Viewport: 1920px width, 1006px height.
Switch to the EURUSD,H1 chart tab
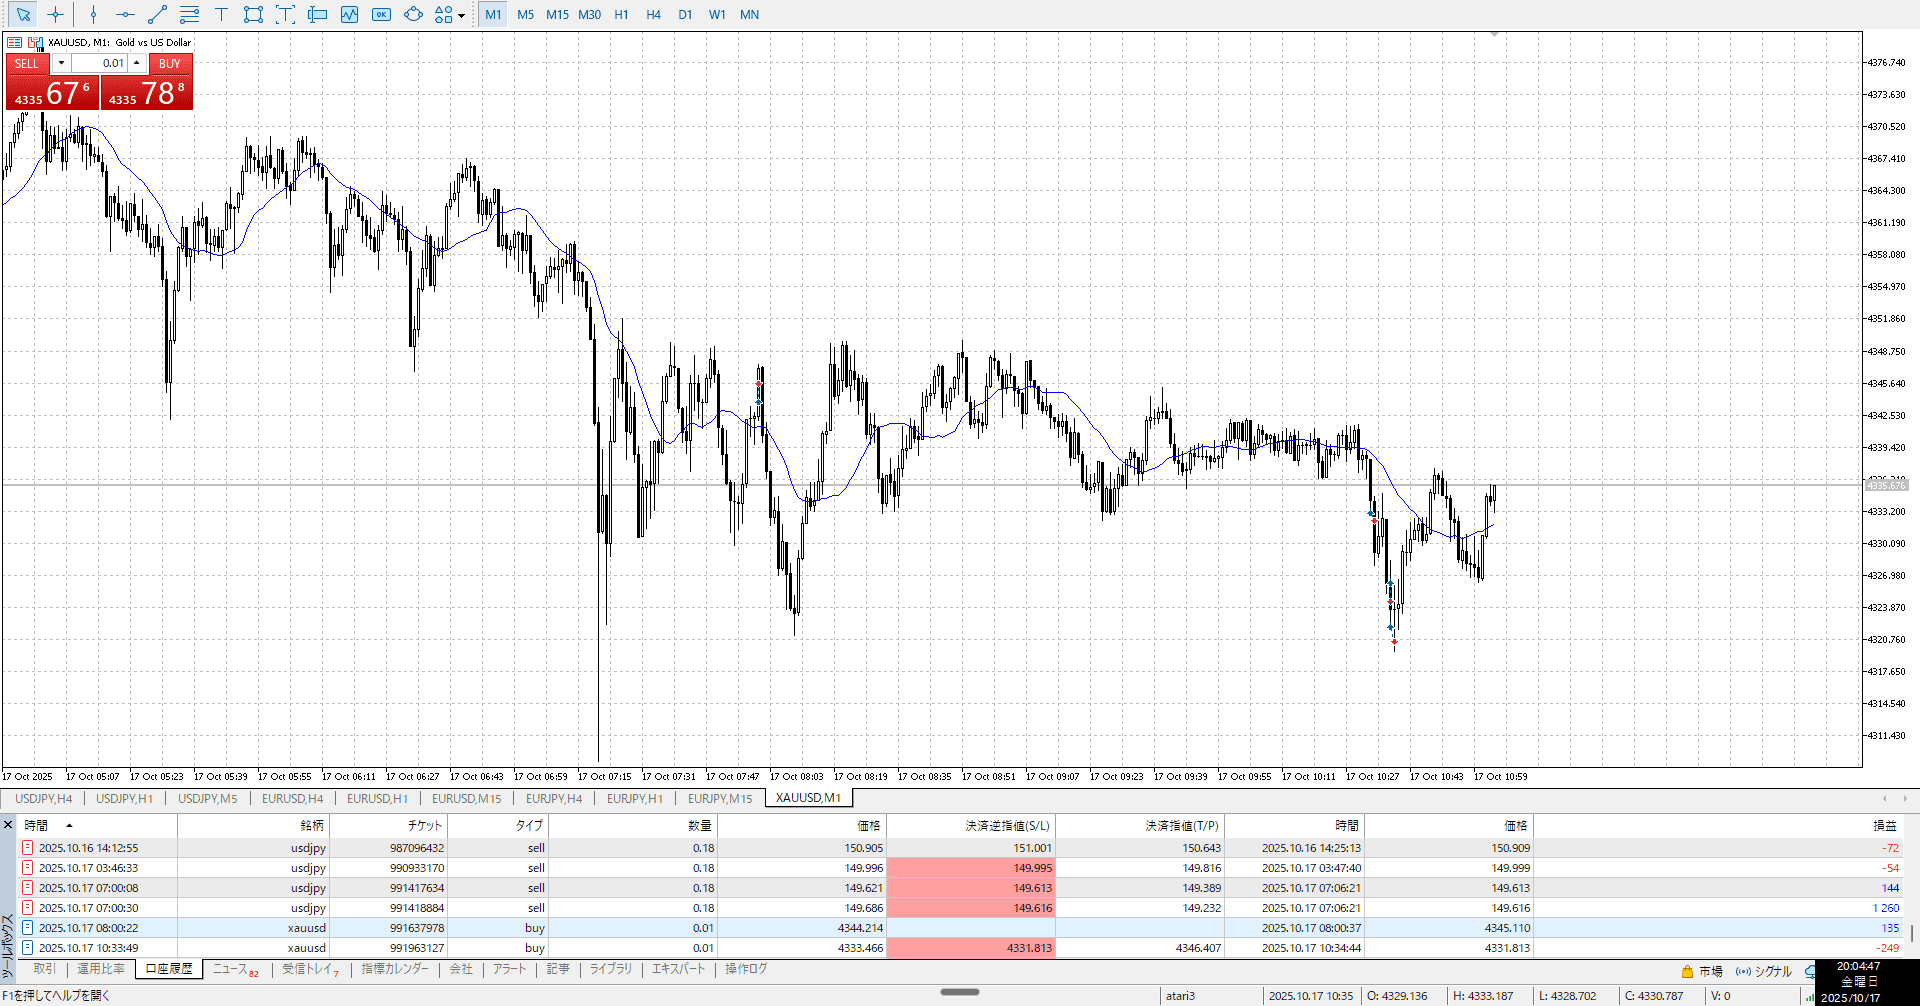click(x=377, y=799)
